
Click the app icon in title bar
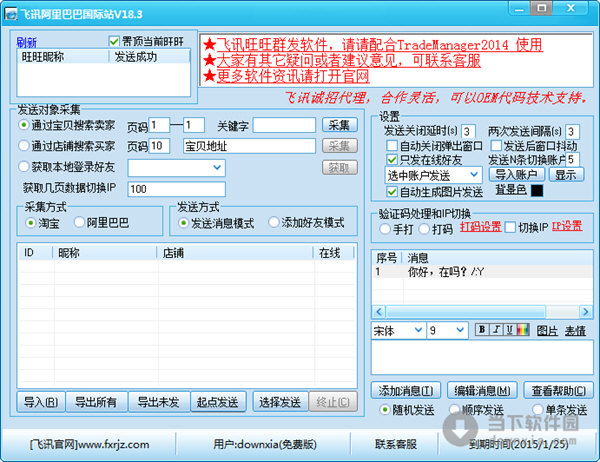[11, 14]
